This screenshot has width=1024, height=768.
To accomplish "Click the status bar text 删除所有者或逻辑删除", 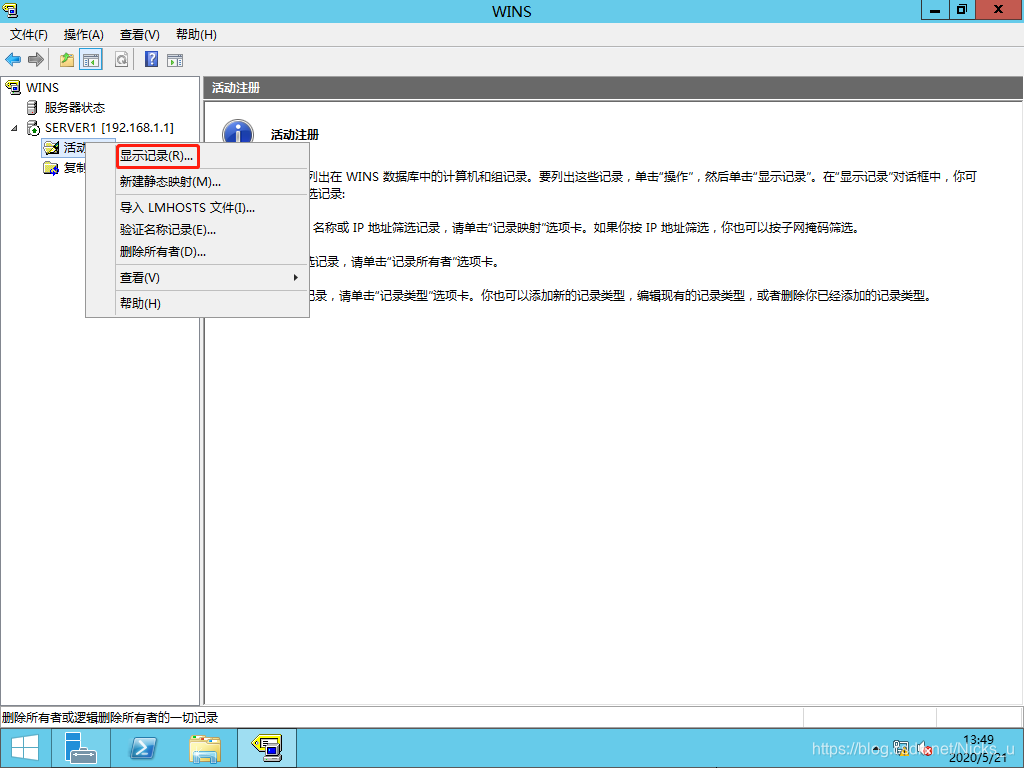I will click(110, 718).
